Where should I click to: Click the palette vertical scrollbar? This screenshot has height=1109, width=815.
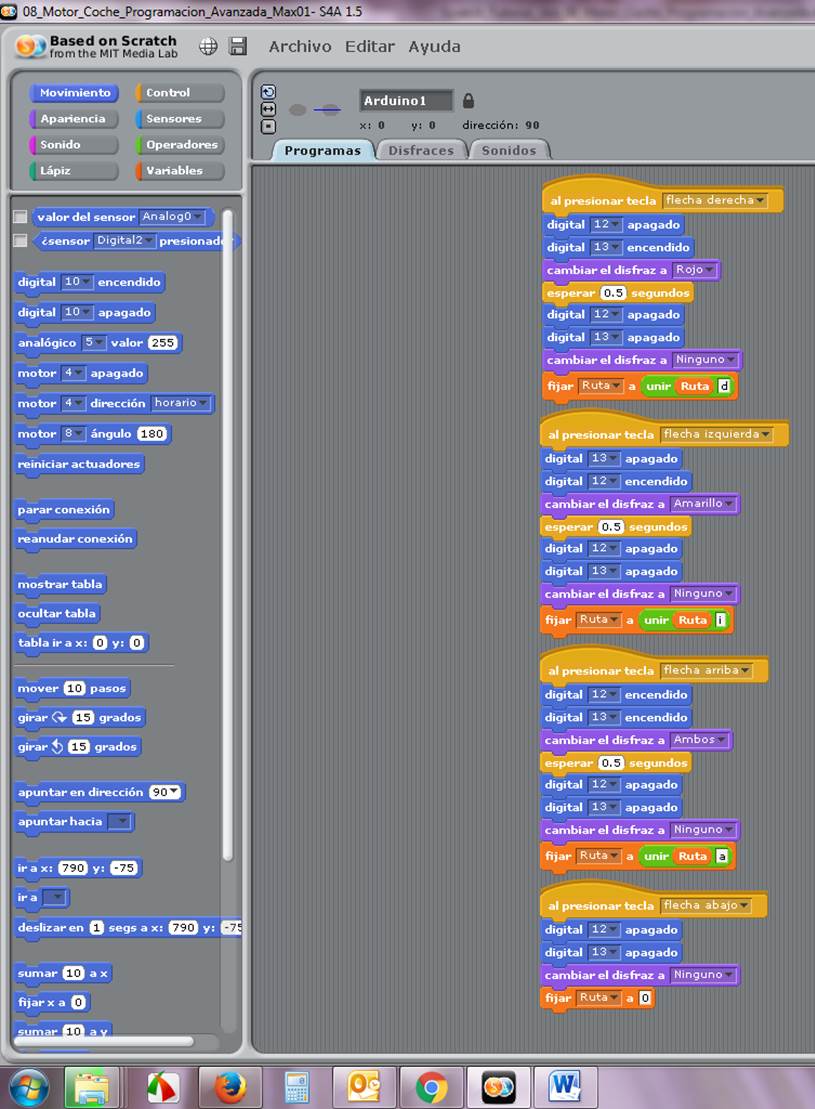(x=227, y=534)
